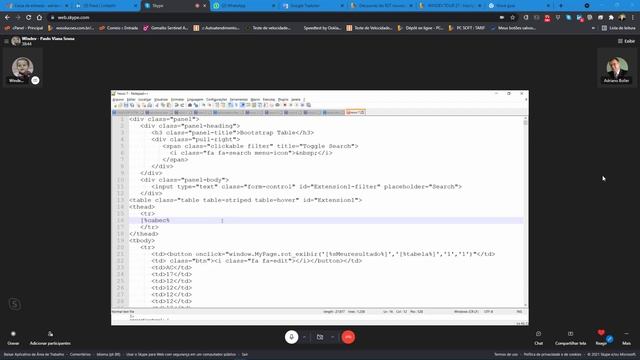
Task: Open the camera options arrow
Action: 333,337
